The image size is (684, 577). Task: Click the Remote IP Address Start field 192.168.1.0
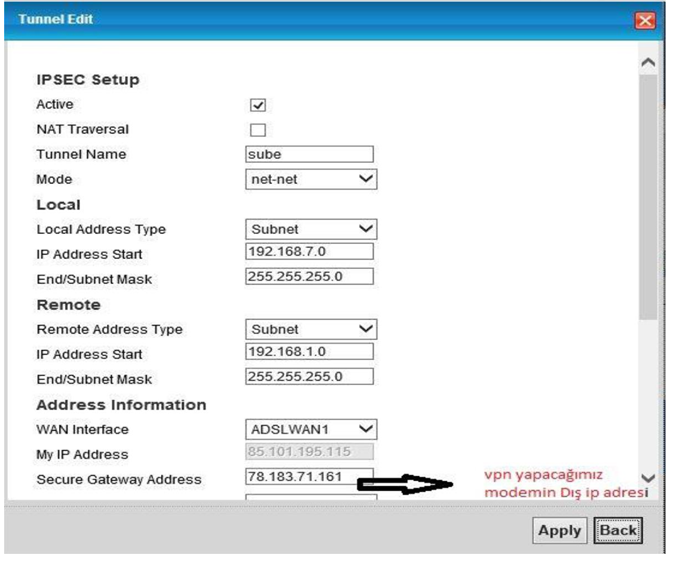coord(309,352)
